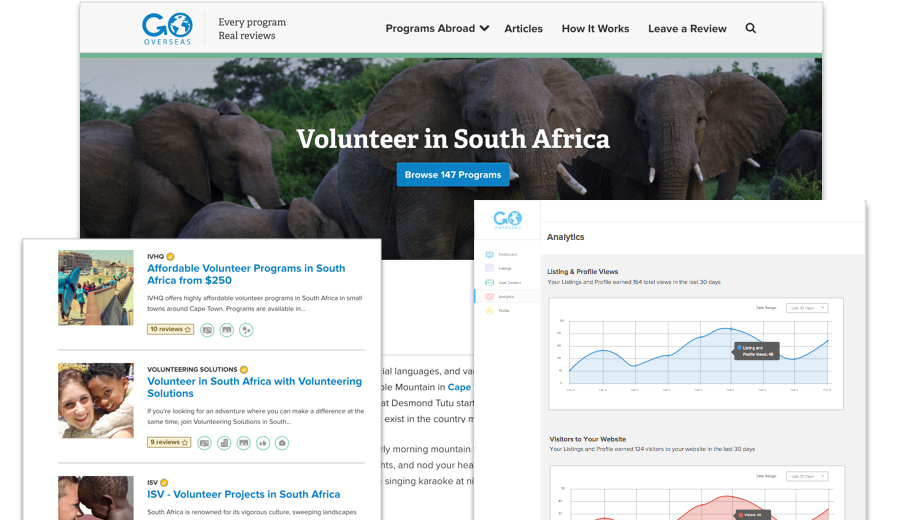Open the Articles menu item

523,28
